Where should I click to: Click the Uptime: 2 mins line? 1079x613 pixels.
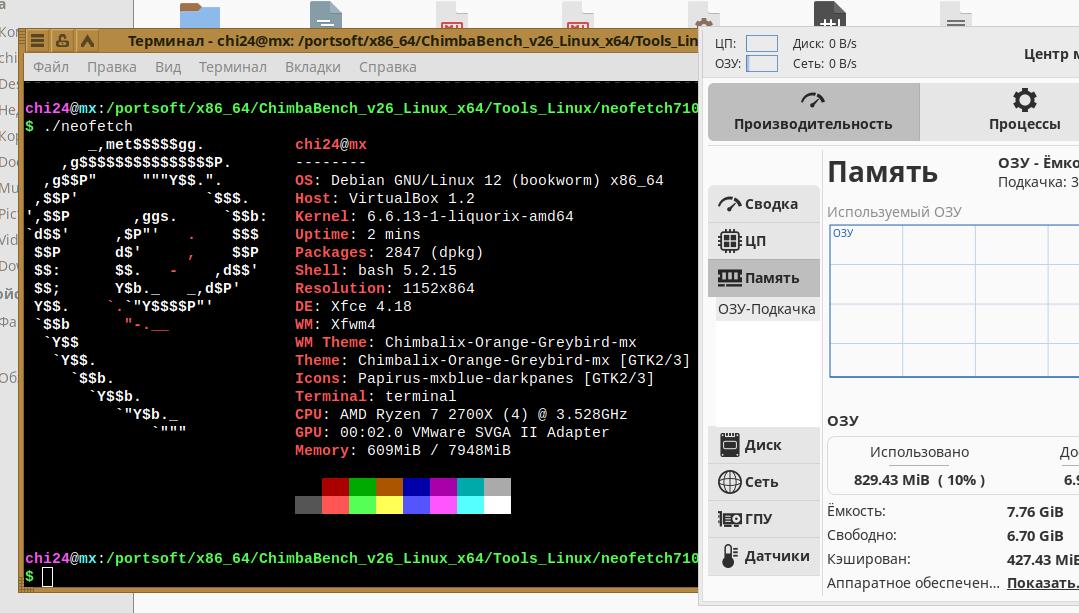(x=358, y=234)
